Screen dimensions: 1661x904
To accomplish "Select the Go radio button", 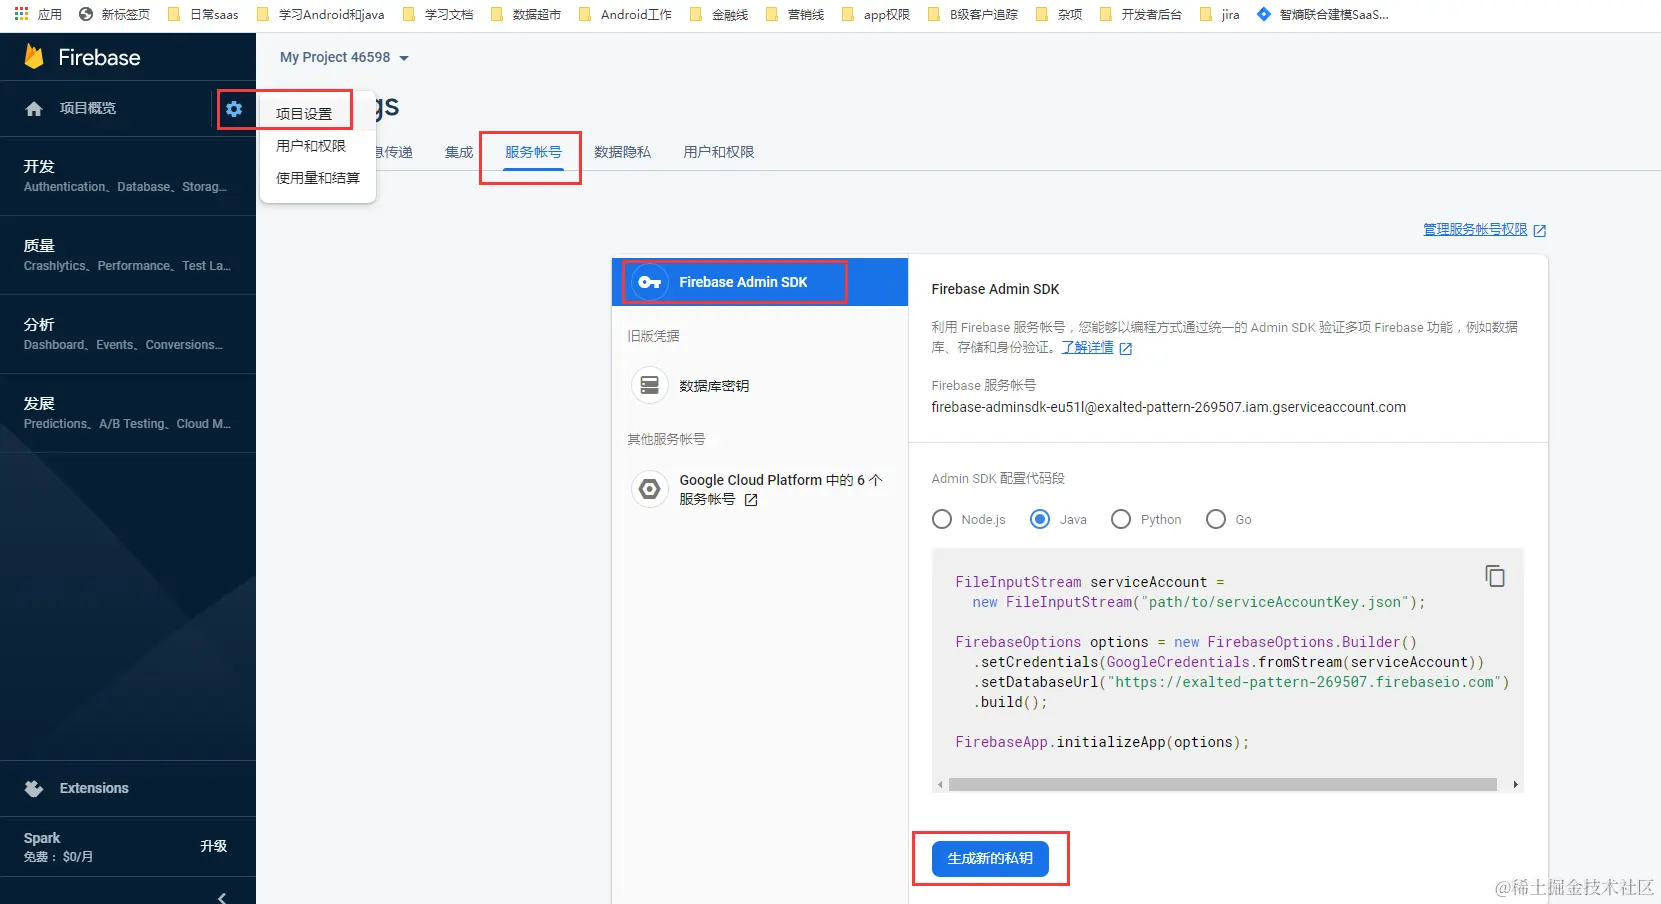I will [x=1216, y=519].
